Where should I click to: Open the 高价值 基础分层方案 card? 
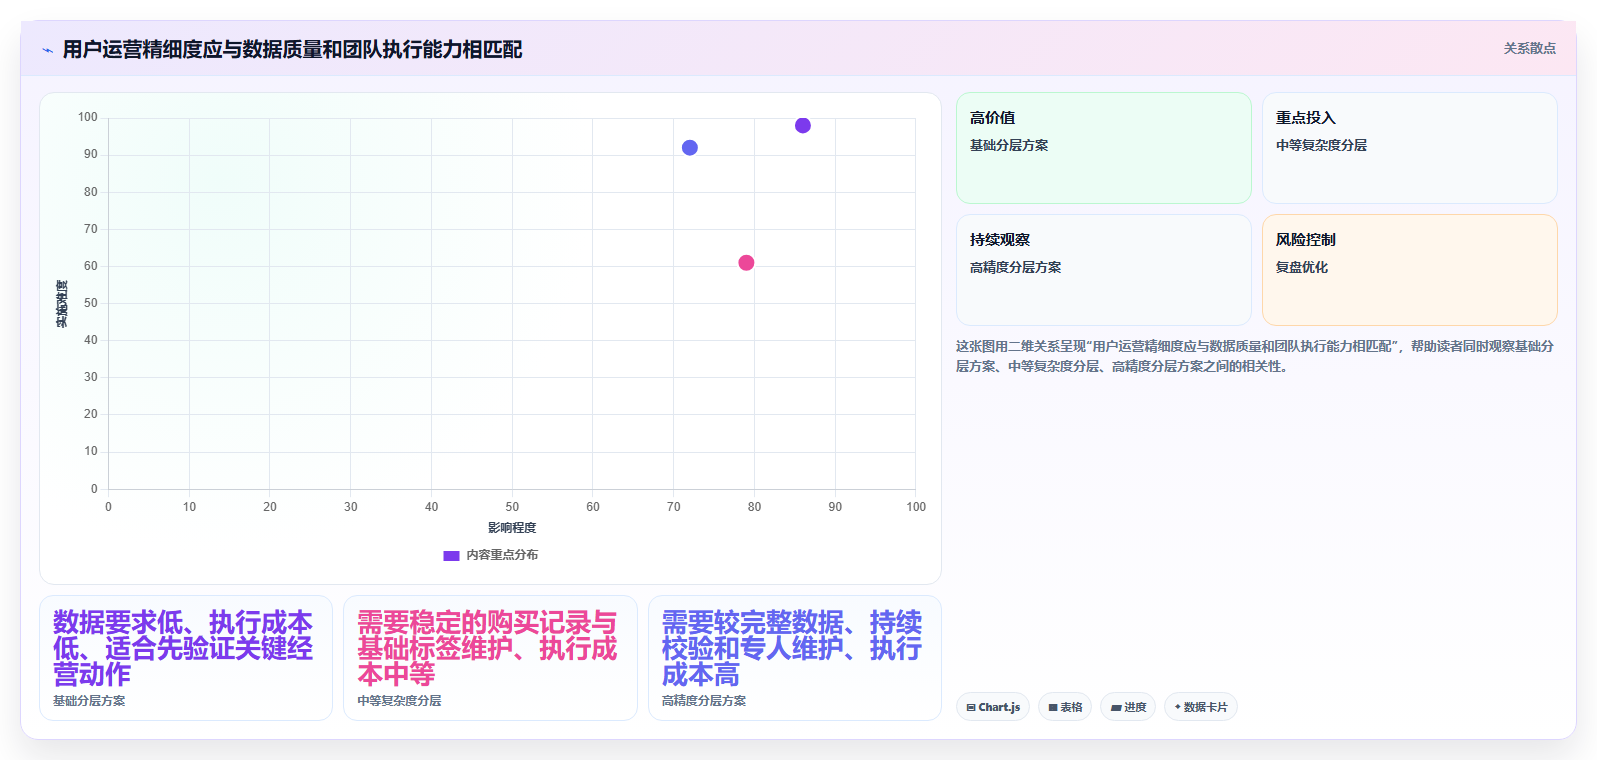click(x=1103, y=148)
